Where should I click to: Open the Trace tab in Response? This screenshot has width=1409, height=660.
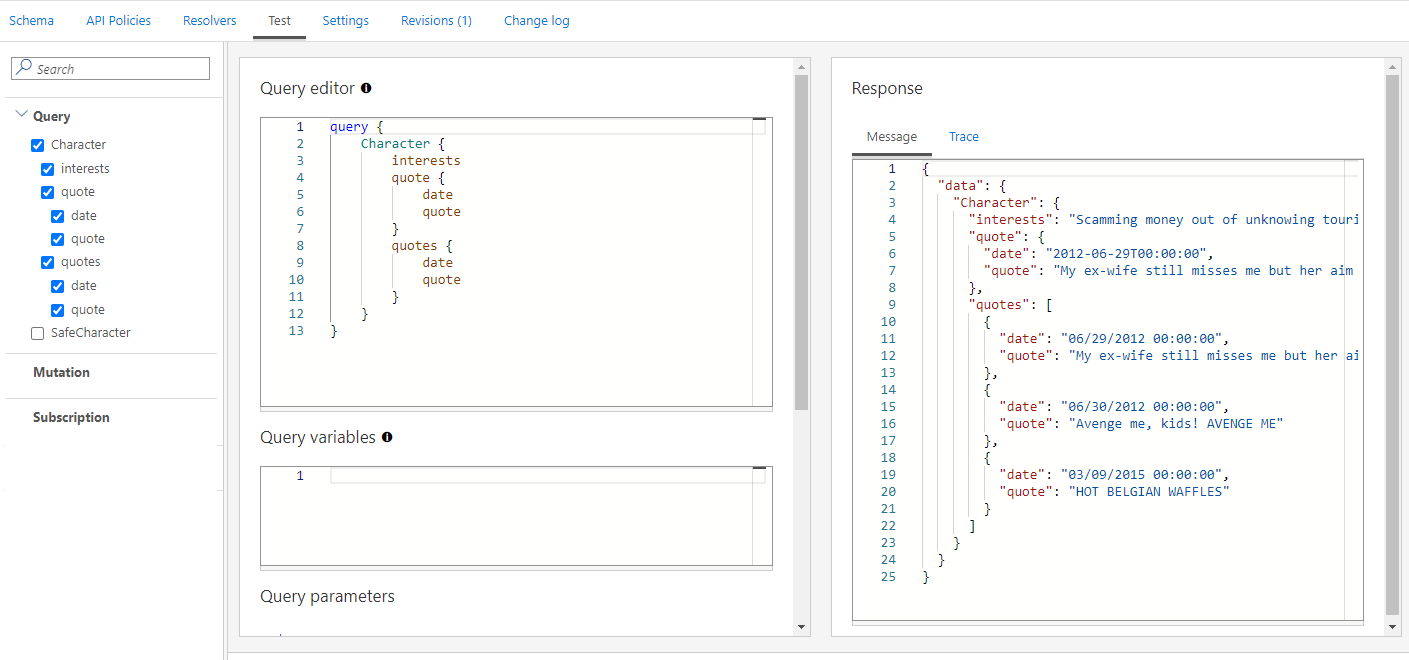963,137
